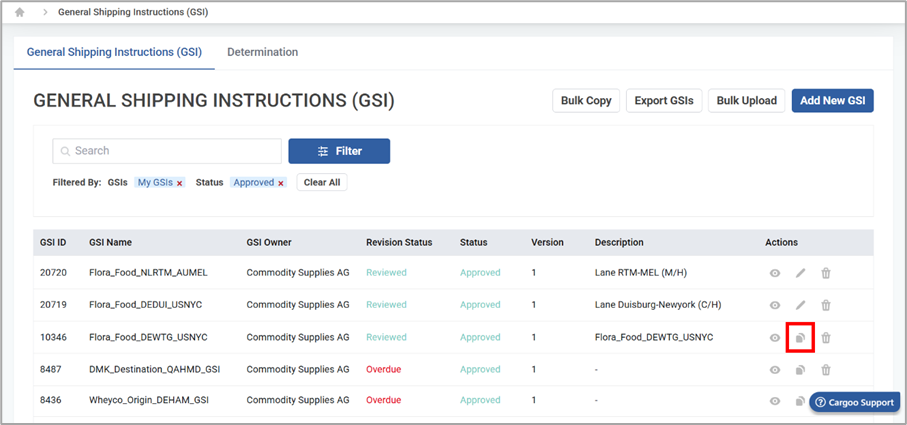Delete Flora_Food_DEWTG_USNYC with trash icon

tap(826, 338)
